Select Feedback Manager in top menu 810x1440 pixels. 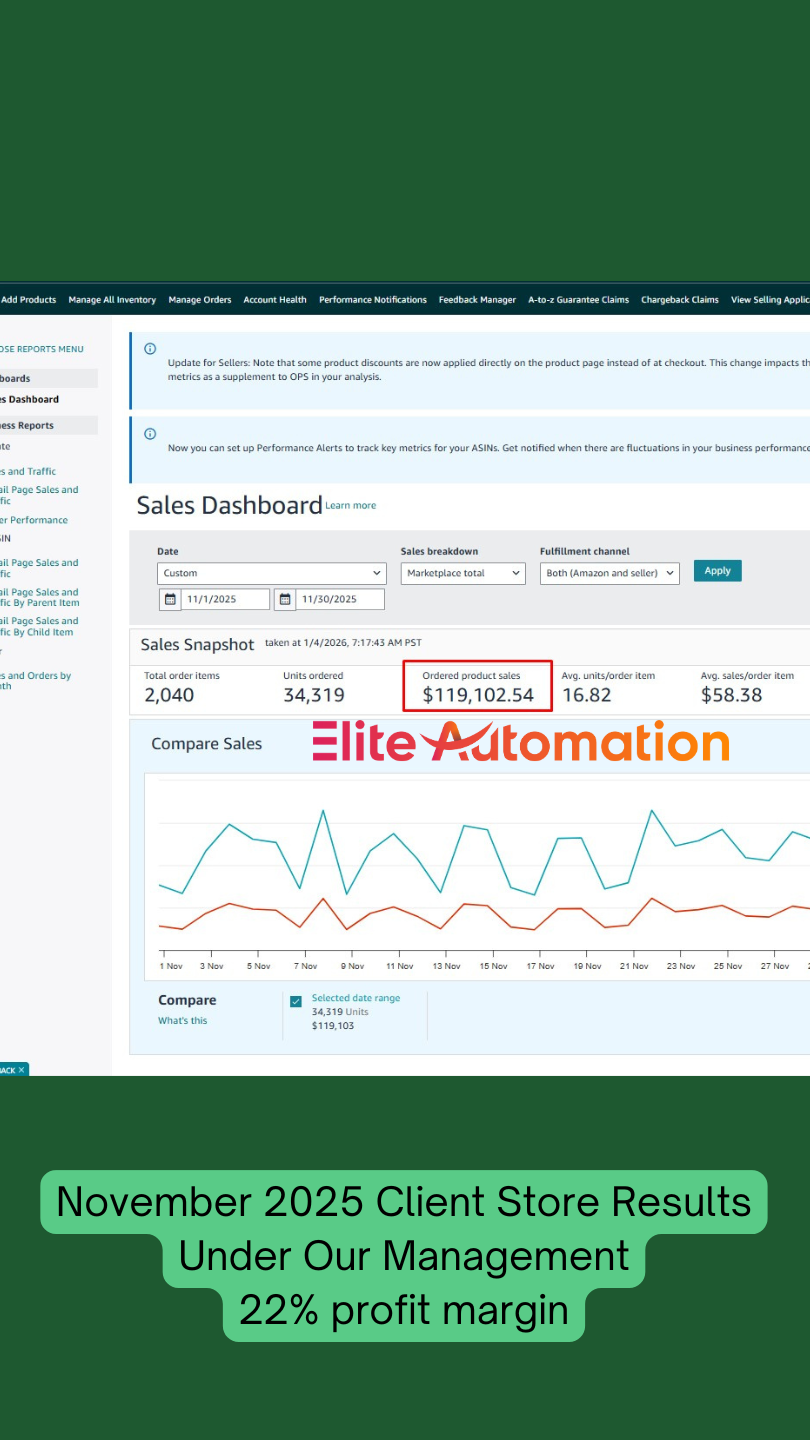click(477, 300)
